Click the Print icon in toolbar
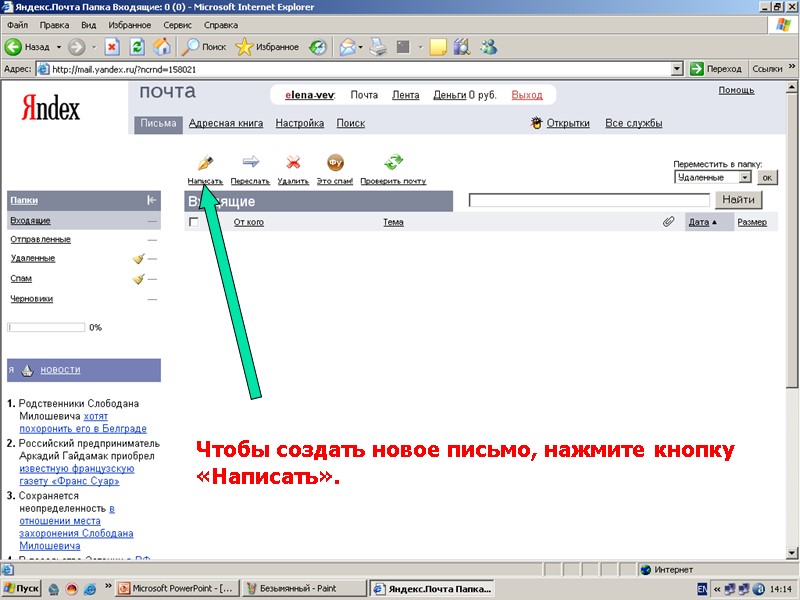The width and height of the screenshot is (800, 600). tap(378, 47)
